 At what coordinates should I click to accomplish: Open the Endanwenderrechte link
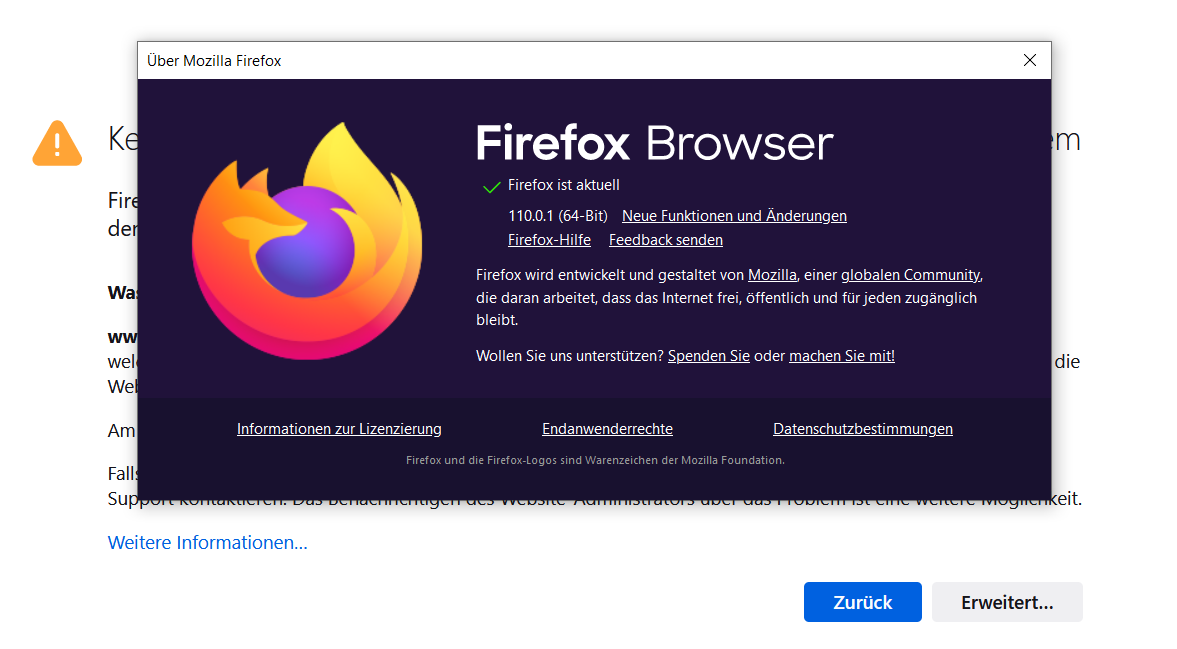[607, 429]
